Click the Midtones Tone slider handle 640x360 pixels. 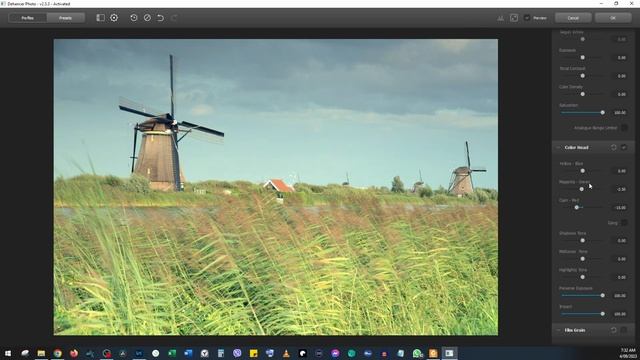[582, 259]
